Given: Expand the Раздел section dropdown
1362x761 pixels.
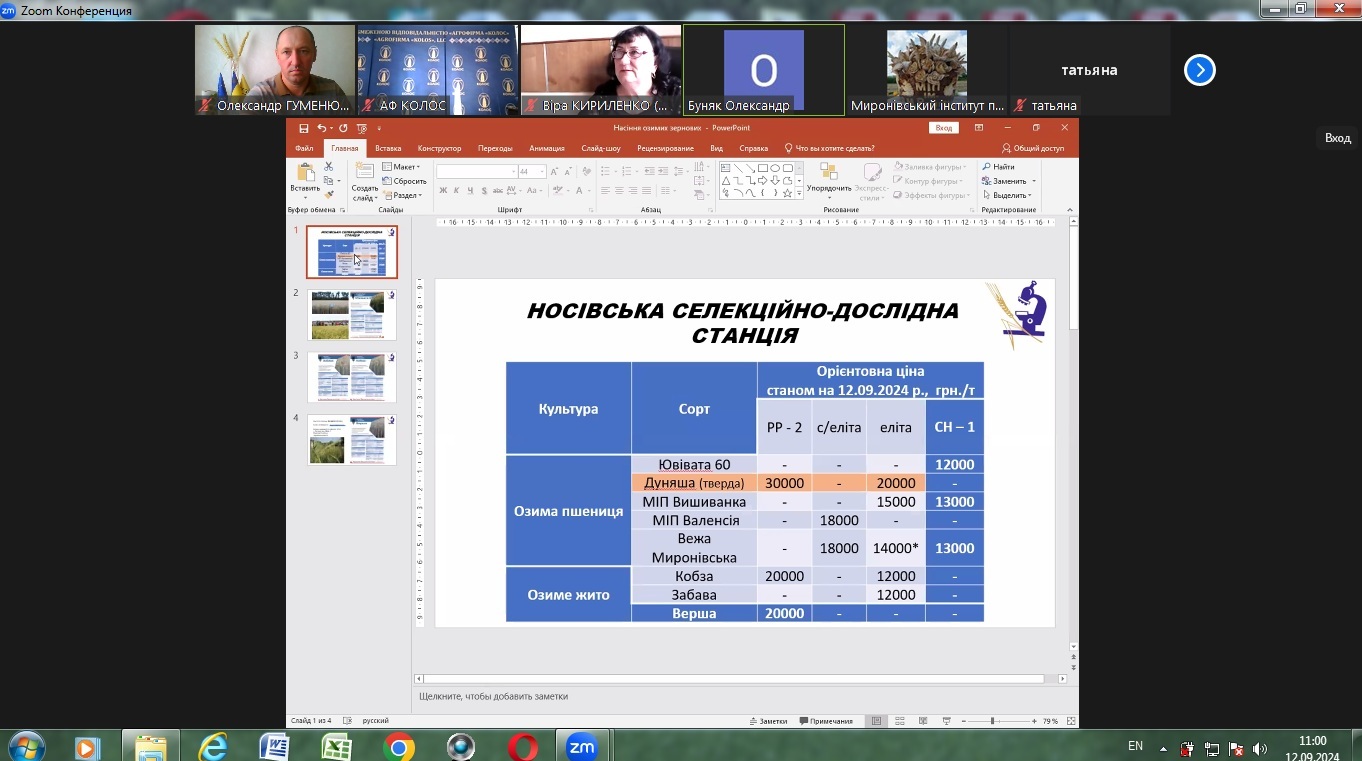Looking at the screenshot, I should point(403,195).
